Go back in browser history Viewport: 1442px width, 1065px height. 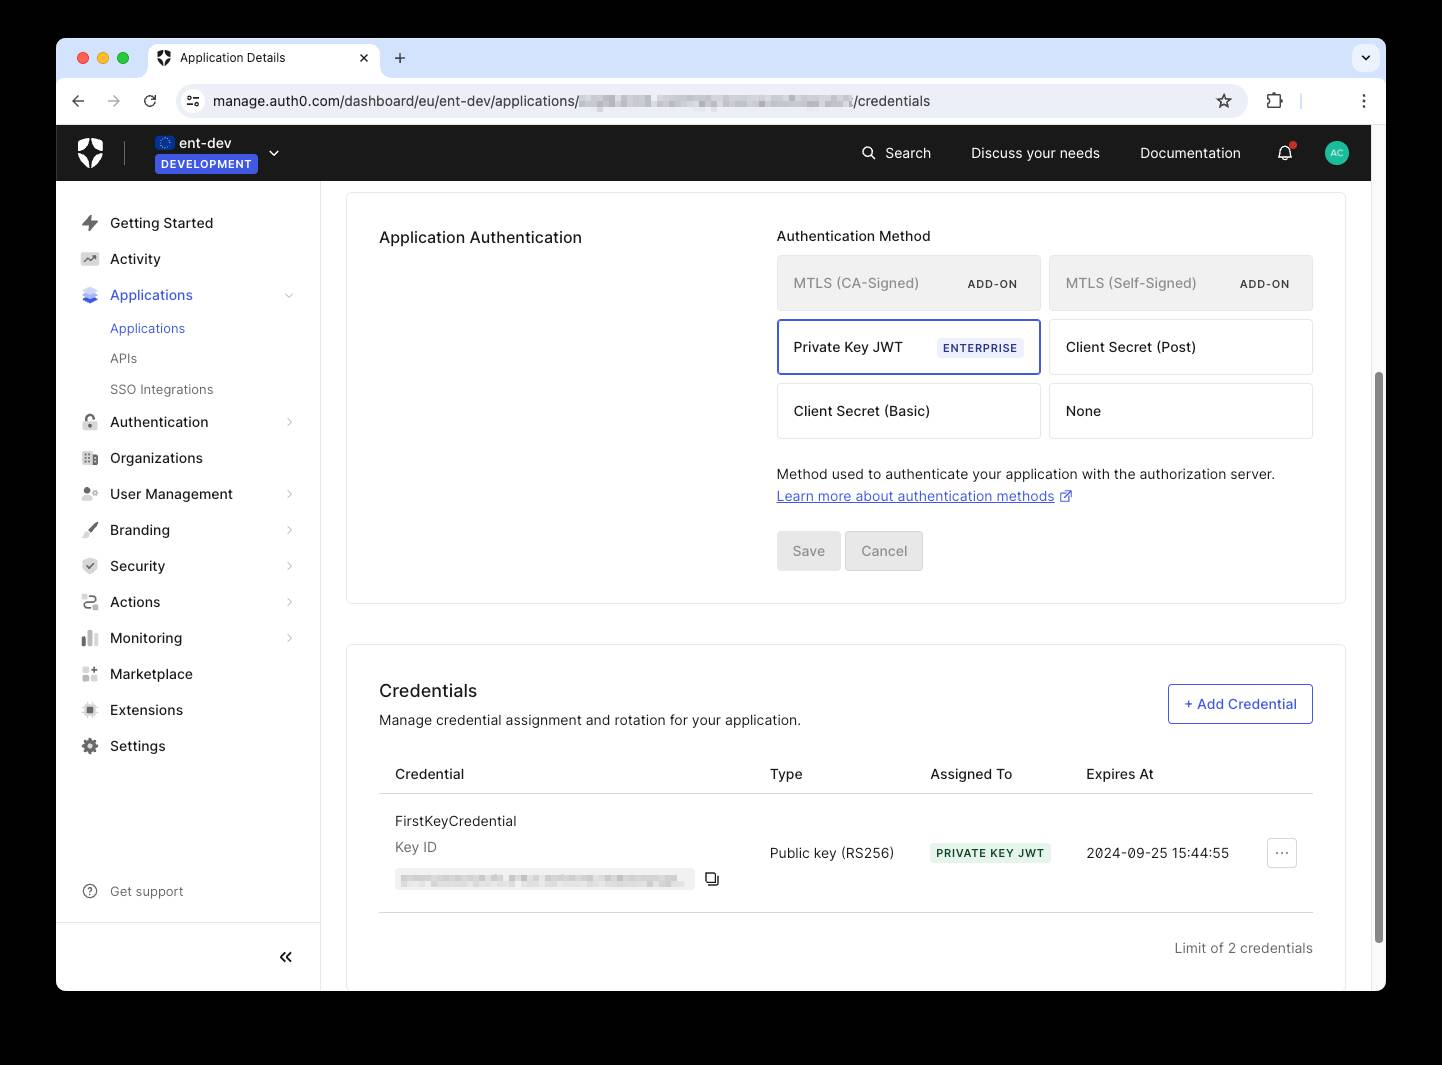tap(78, 101)
